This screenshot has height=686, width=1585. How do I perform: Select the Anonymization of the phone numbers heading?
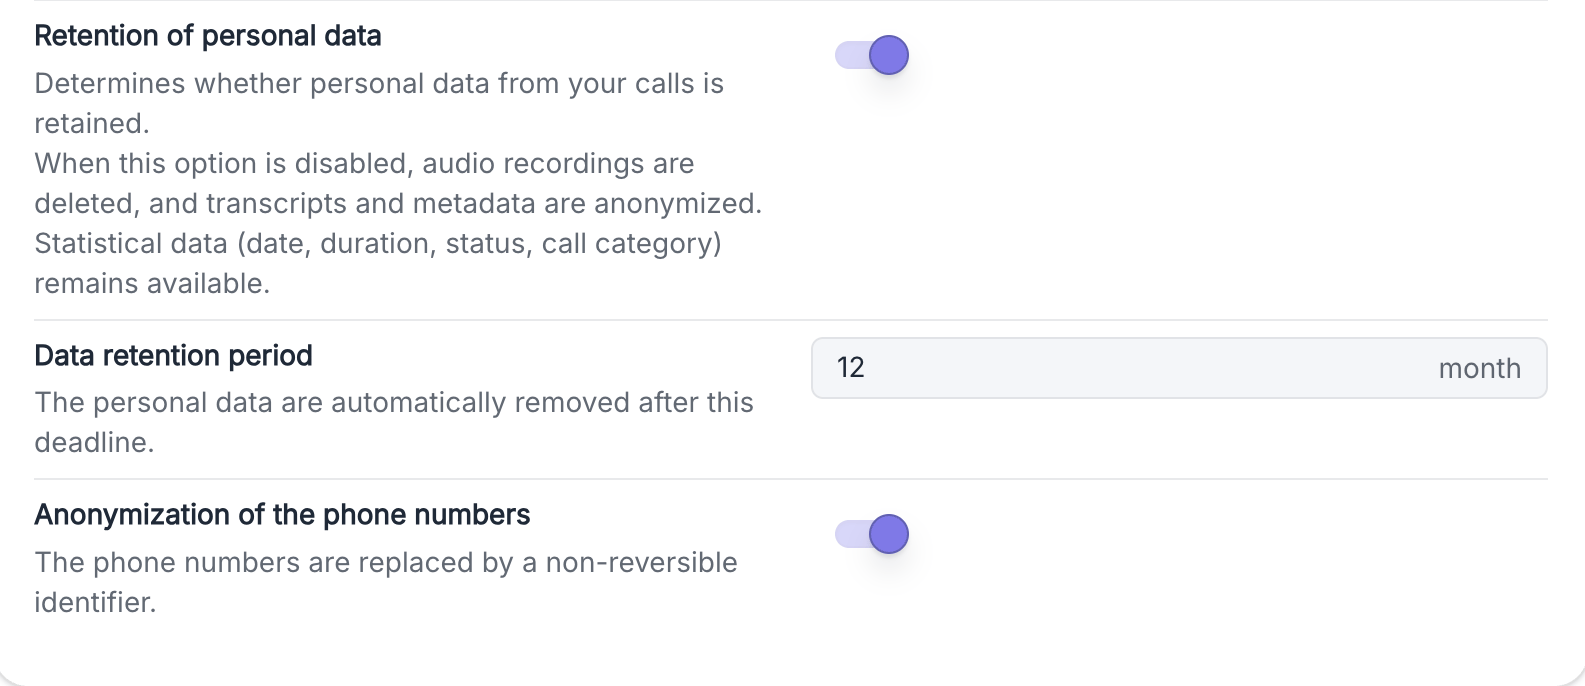tap(283, 515)
